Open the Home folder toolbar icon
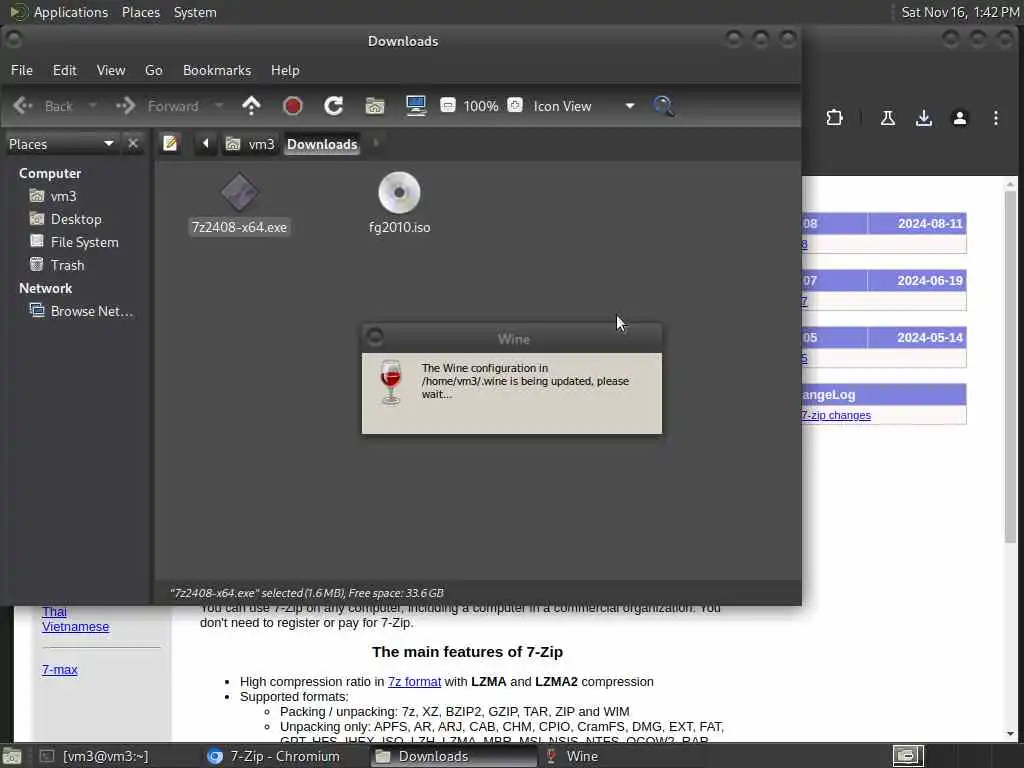 pyautogui.click(x=375, y=106)
